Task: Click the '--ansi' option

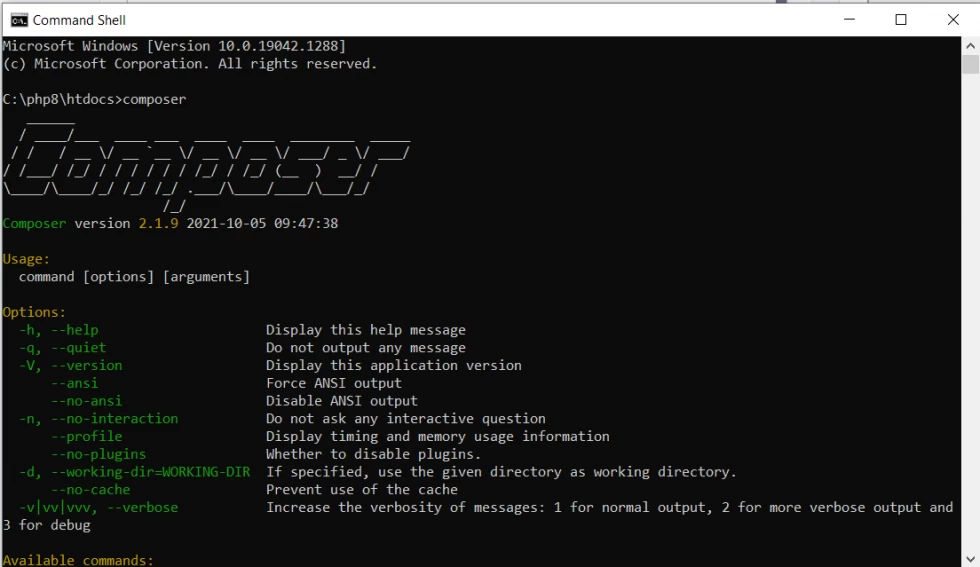Action: click(x=74, y=383)
